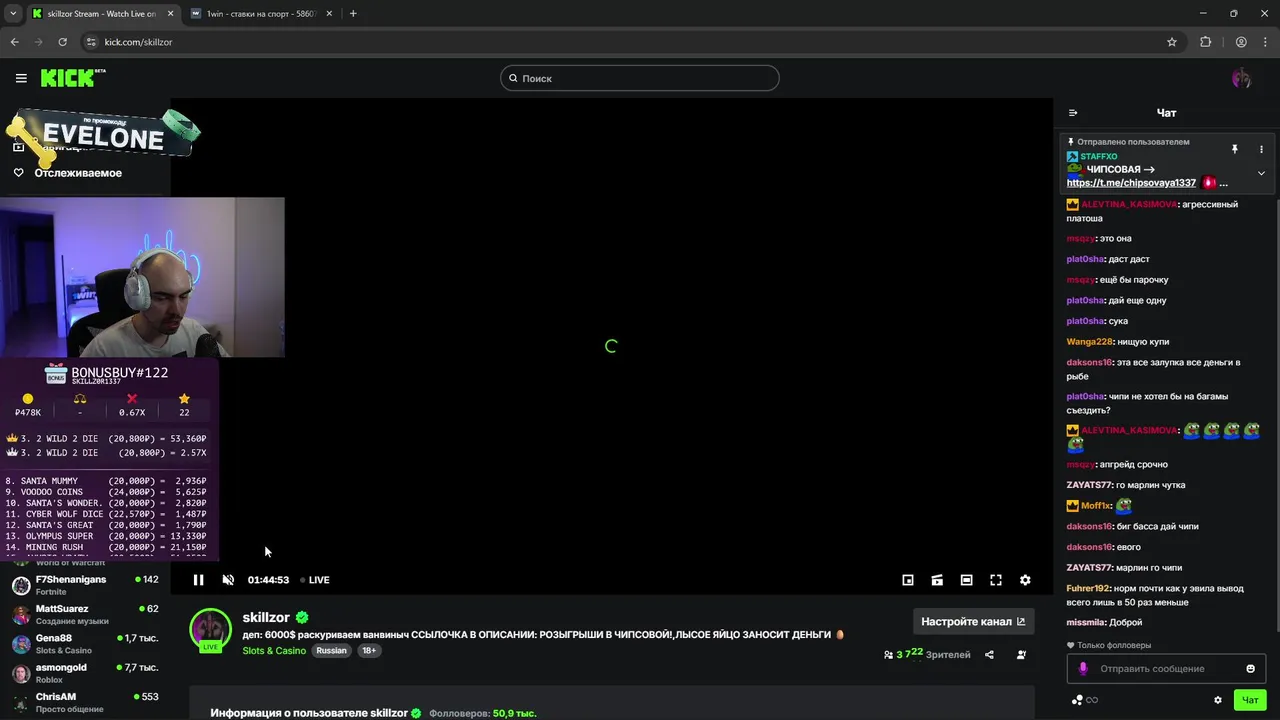Open the hamburger menu next to Kick logo
Screen dimensions: 1280x720
[21, 78]
